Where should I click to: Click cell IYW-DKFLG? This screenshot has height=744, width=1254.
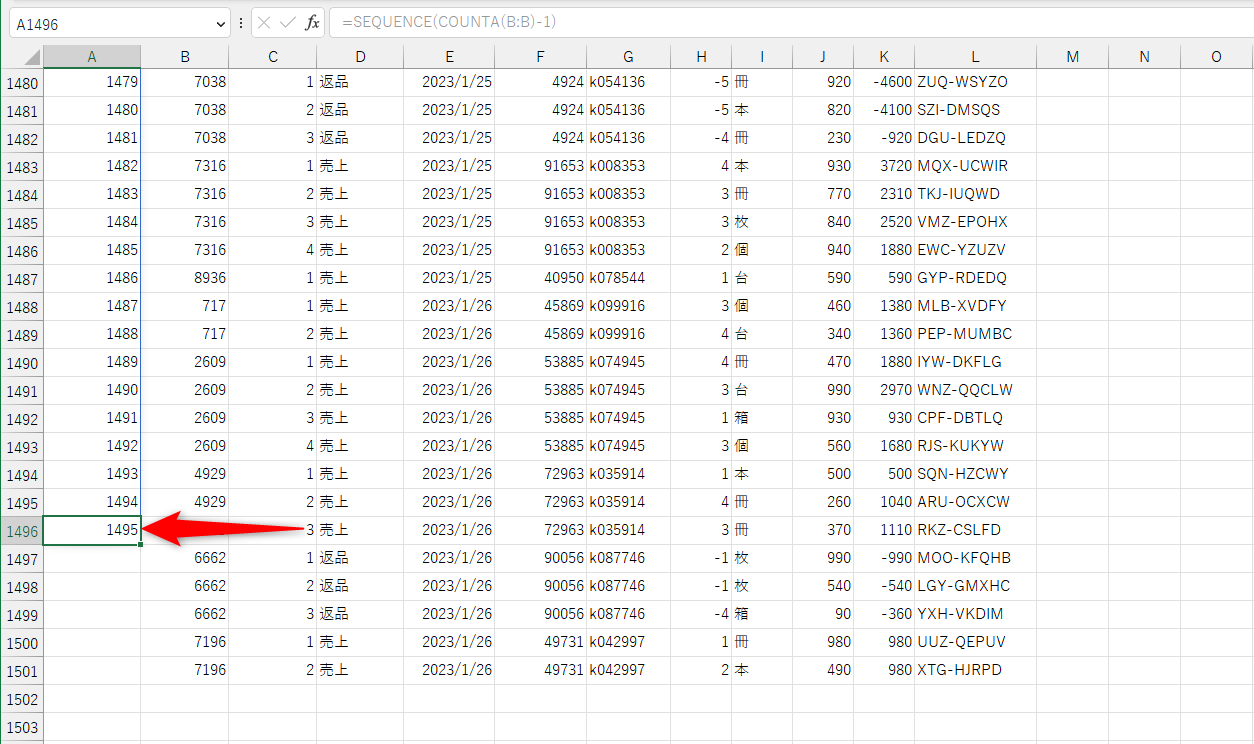[x=976, y=362]
